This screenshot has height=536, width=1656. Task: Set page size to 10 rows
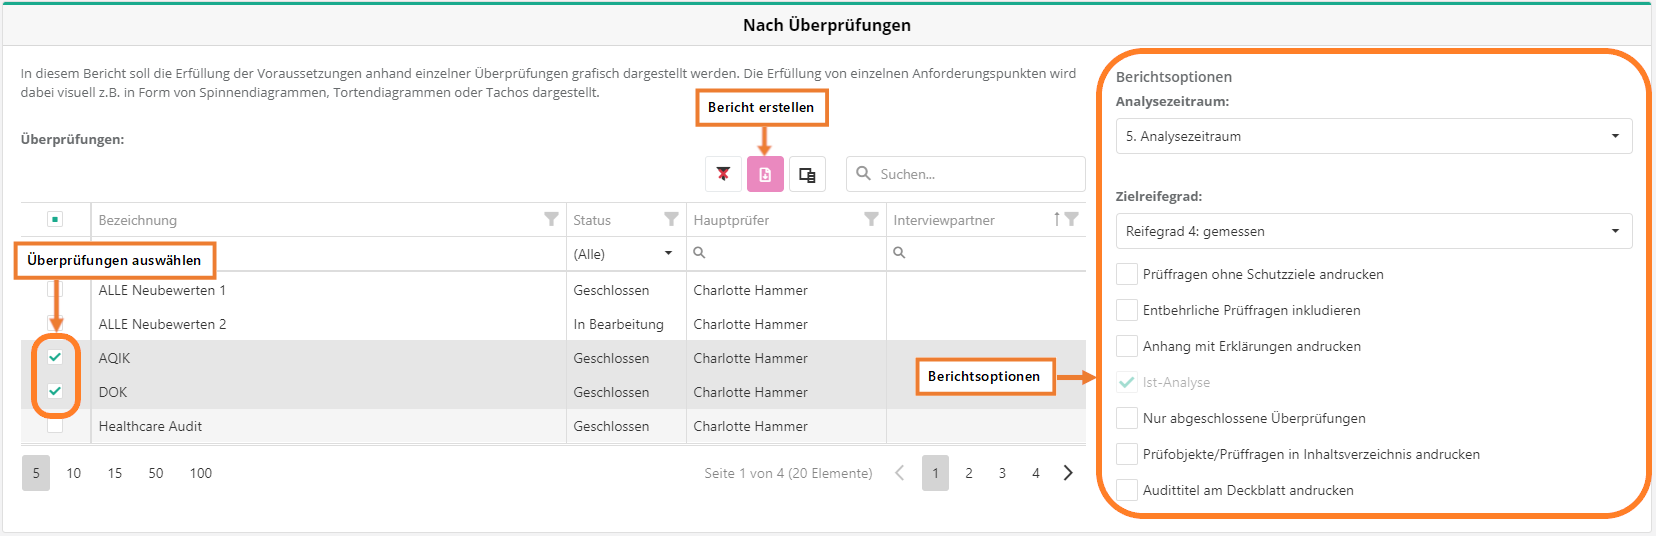(74, 473)
